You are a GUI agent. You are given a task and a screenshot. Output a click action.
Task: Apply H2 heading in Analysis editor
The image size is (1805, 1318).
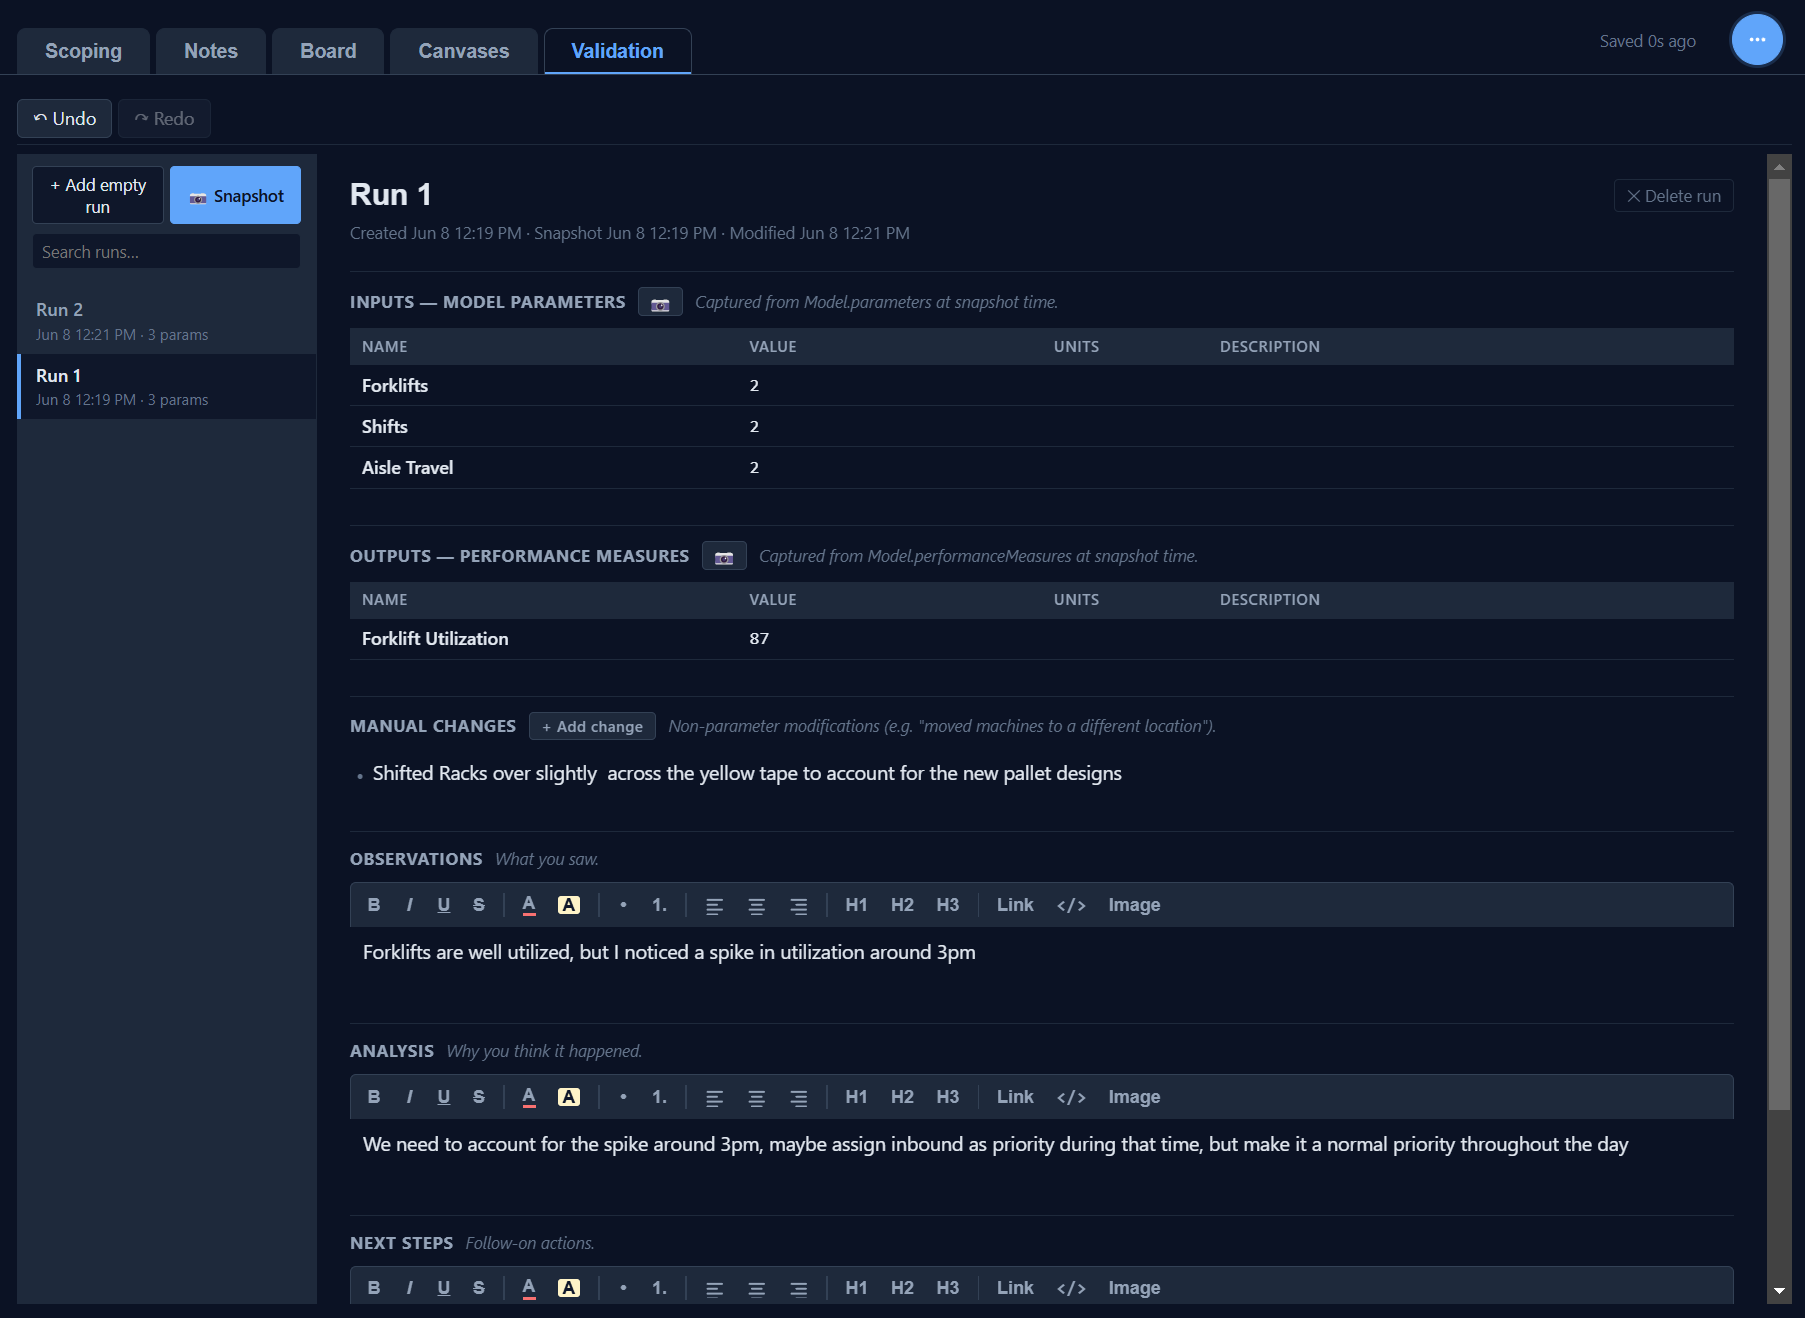(902, 1097)
